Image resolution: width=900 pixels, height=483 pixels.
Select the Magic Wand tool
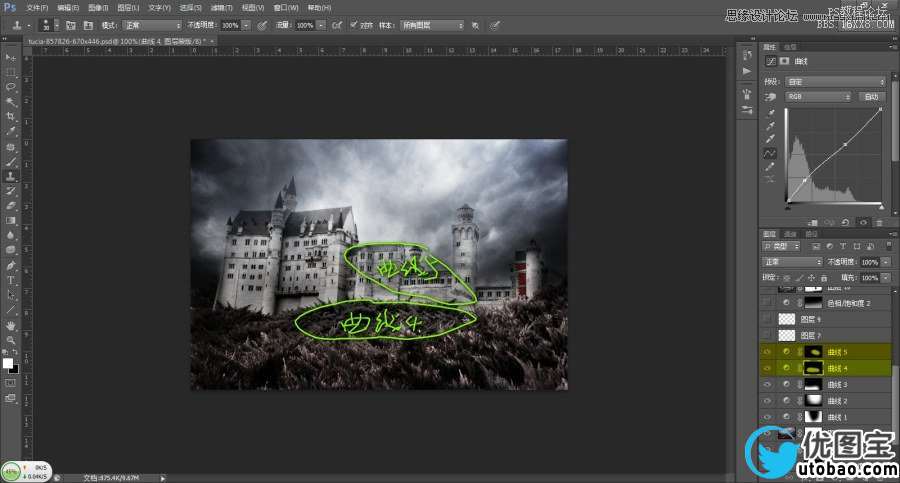point(10,102)
